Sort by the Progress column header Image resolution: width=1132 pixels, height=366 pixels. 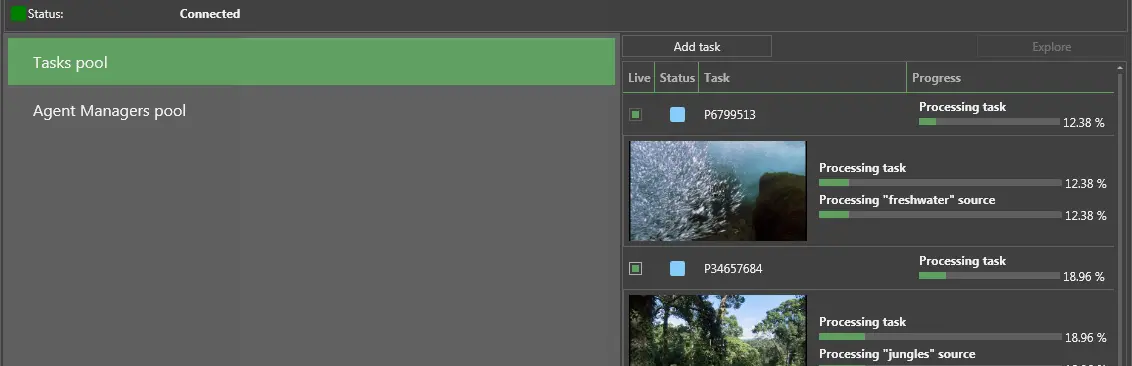pyautogui.click(x=1011, y=77)
